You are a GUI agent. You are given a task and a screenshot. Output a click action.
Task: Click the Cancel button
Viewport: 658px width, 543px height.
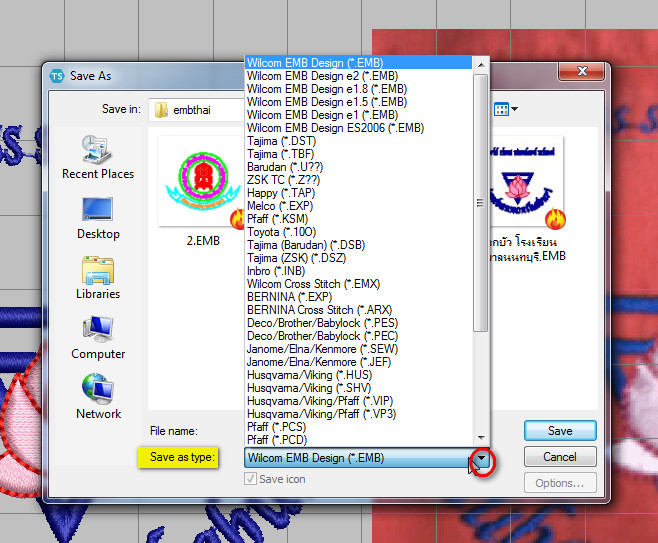point(560,457)
